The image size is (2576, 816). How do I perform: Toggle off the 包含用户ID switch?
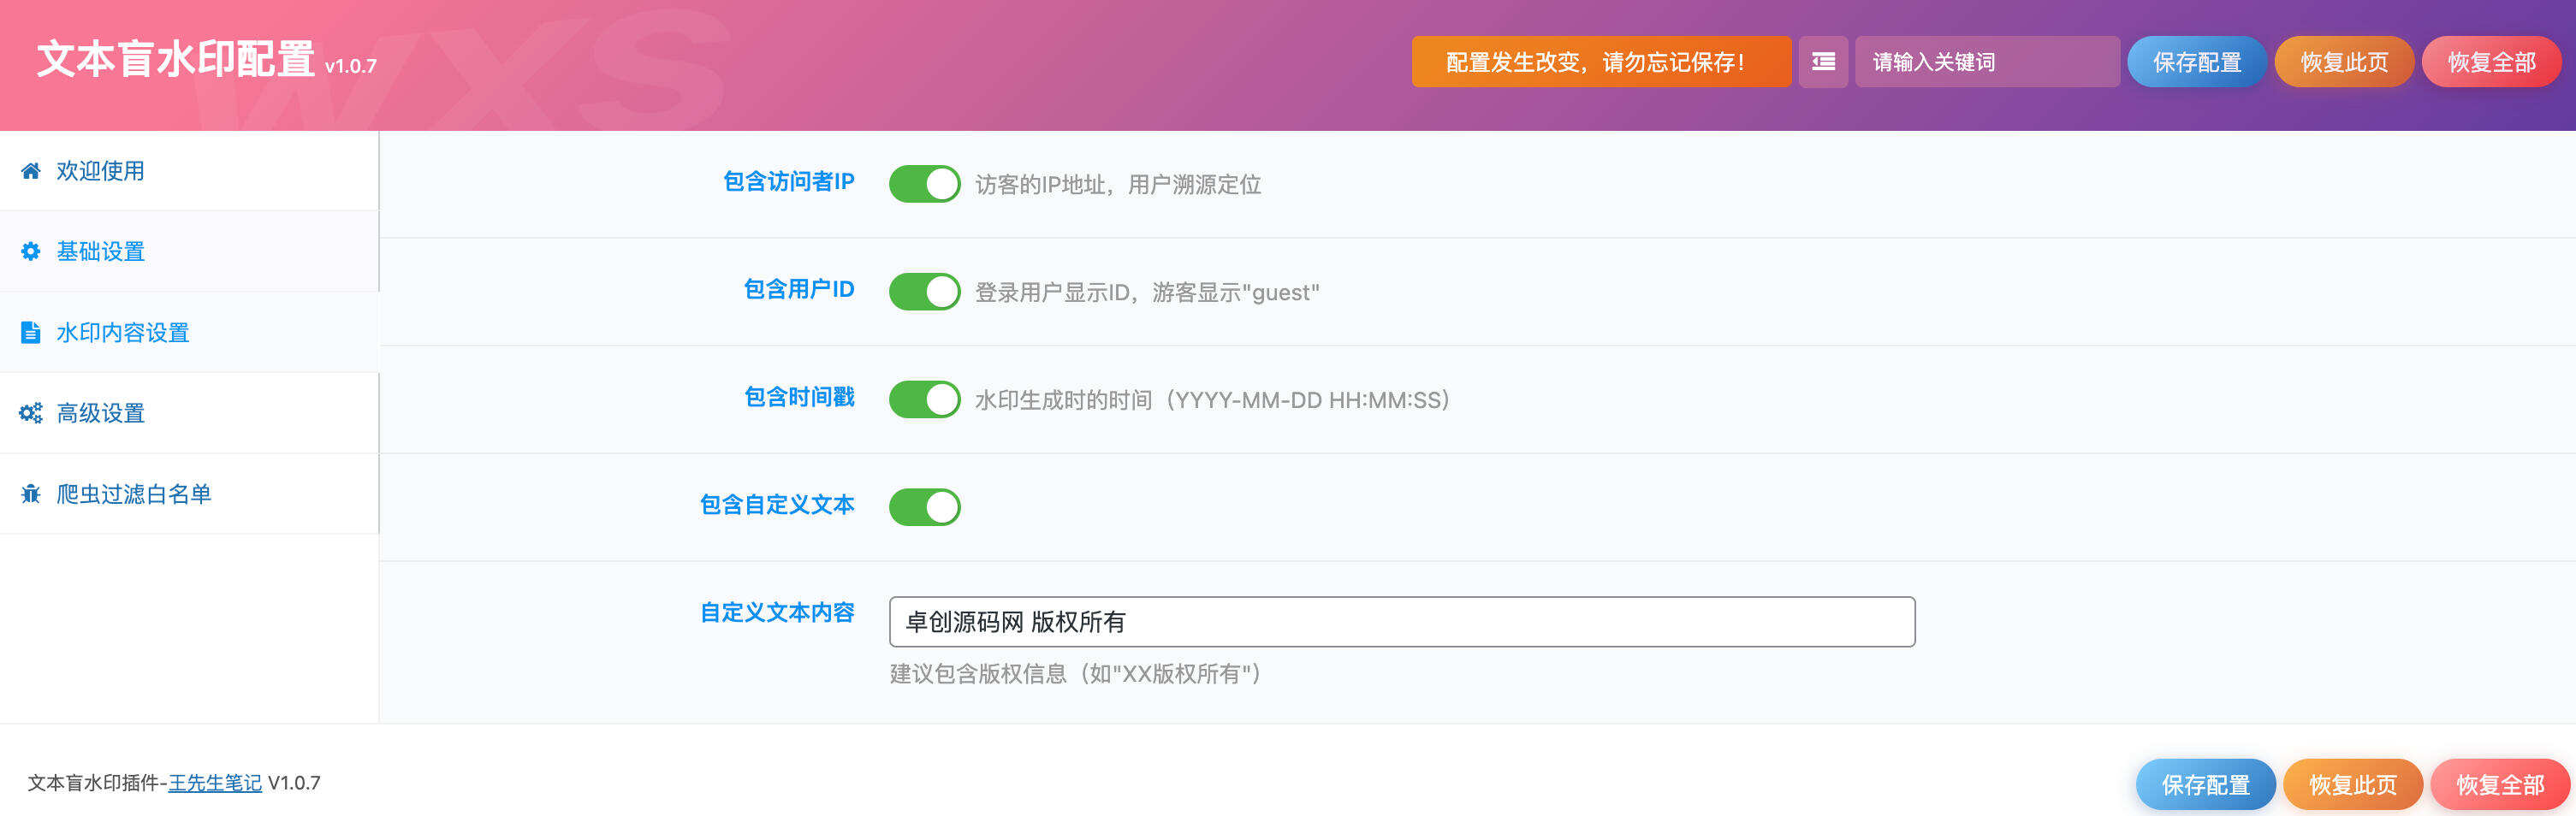click(925, 291)
